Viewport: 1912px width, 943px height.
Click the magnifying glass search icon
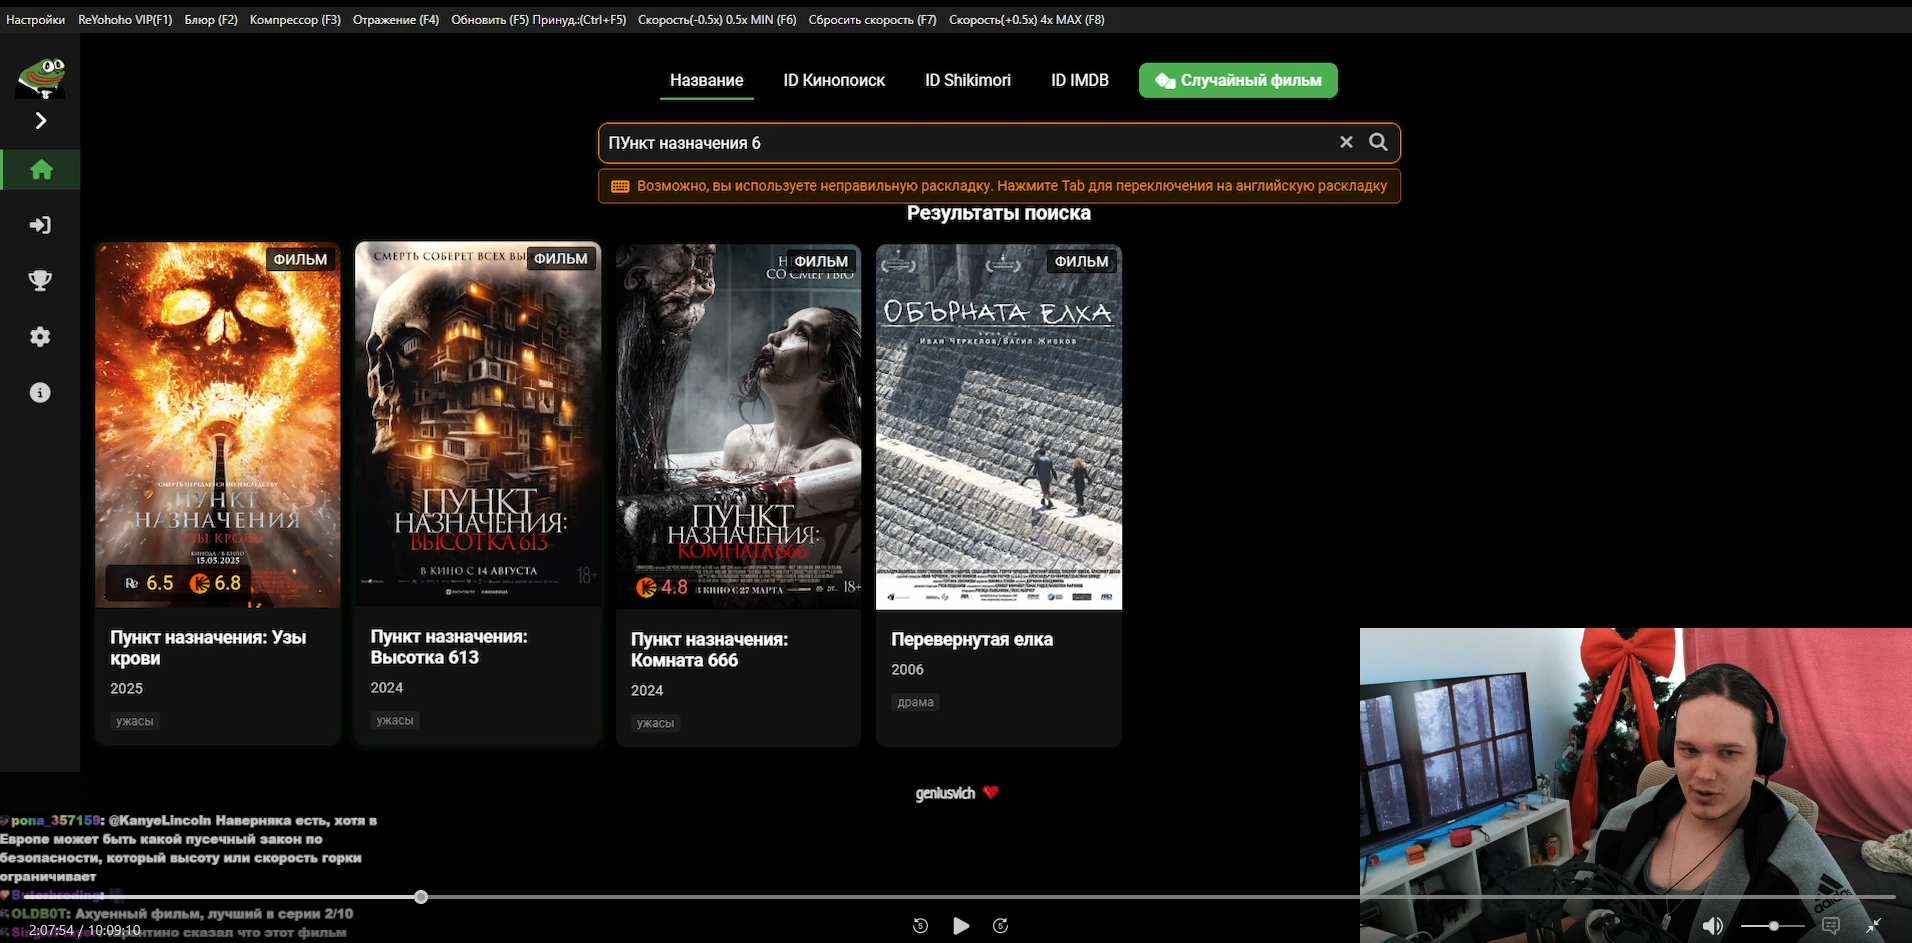point(1378,142)
